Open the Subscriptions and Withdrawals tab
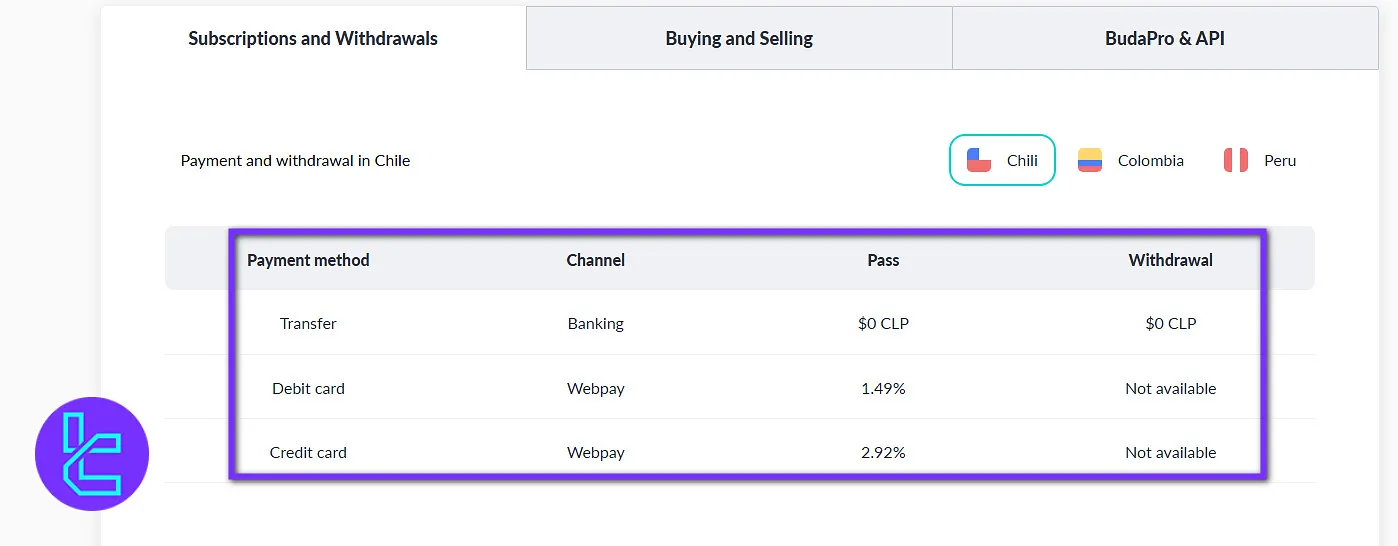 click(x=313, y=39)
